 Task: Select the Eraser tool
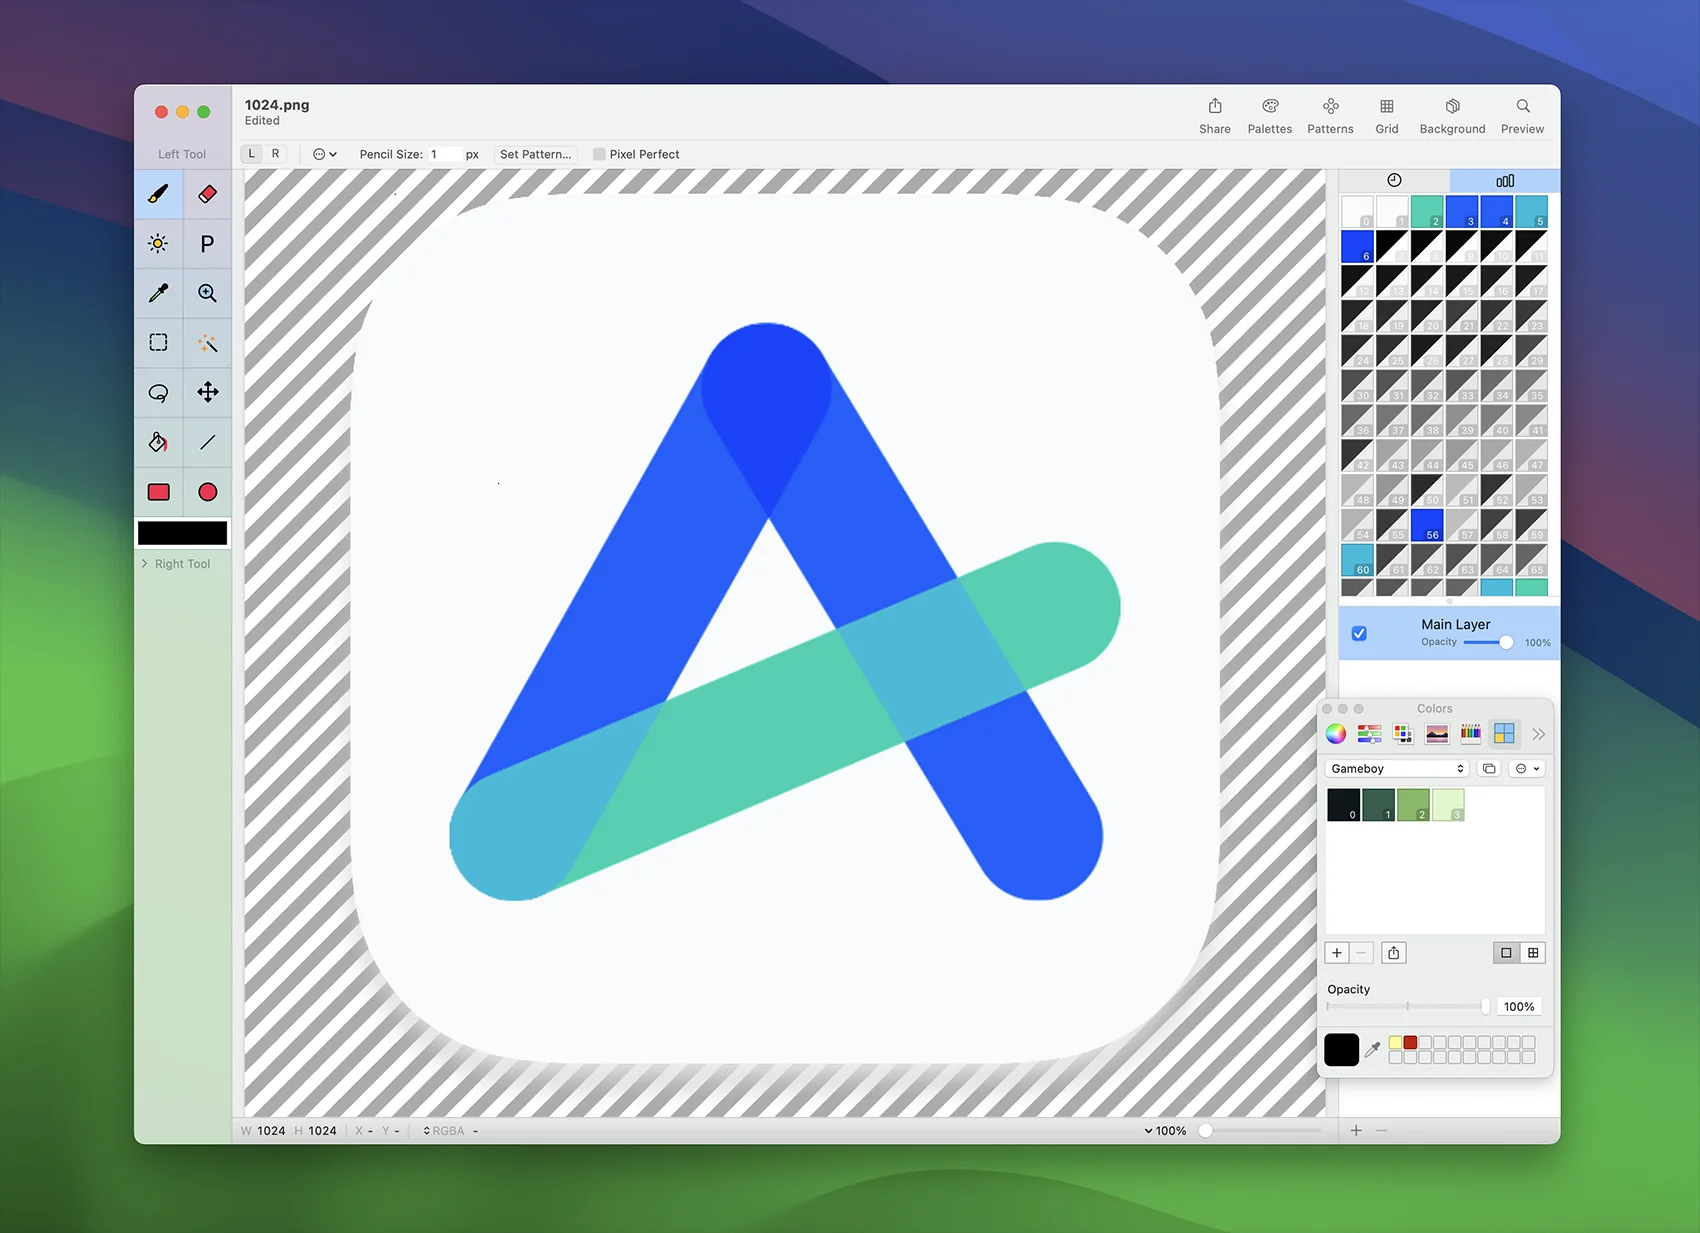coord(207,194)
